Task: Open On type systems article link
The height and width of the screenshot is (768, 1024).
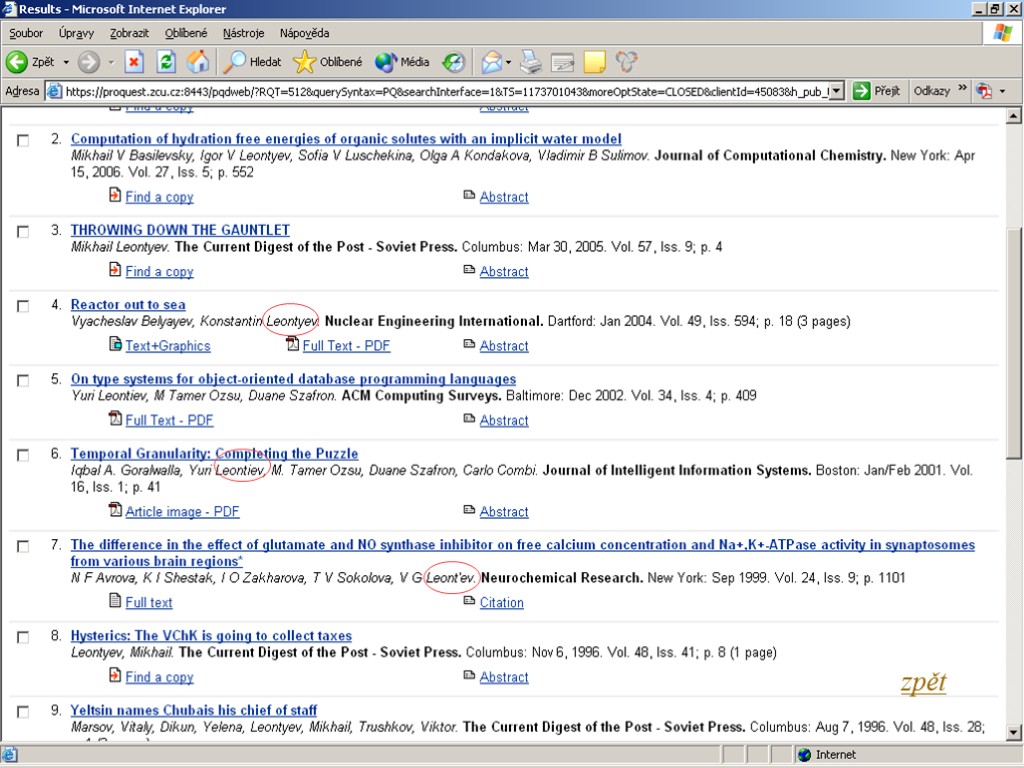Action: (293, 379)
